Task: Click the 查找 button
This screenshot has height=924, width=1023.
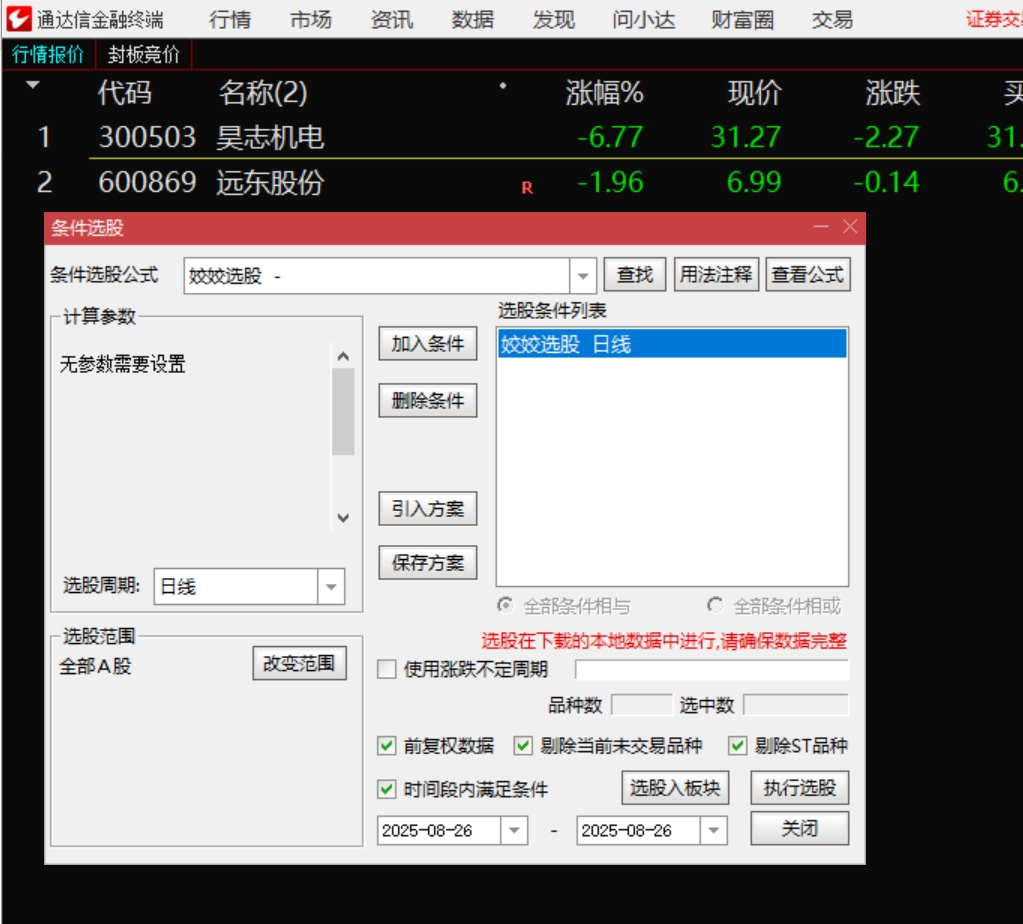Action: pos(634,274)
